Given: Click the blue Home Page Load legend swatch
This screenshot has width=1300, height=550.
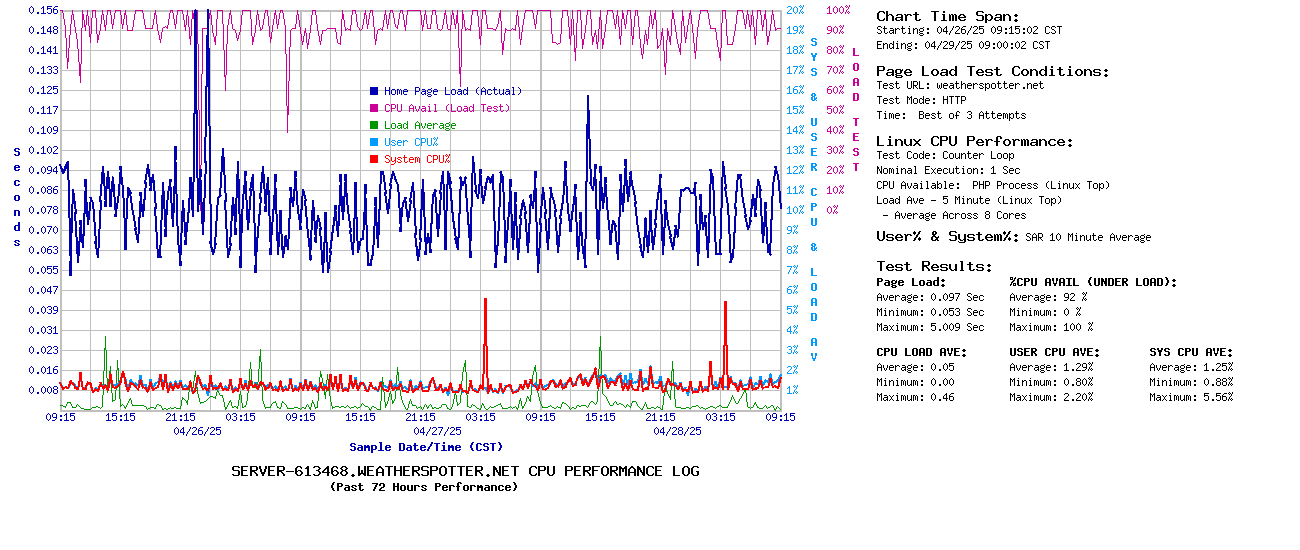Looking at the screenshot, I should pyautogui.click(x=374, y=91).
